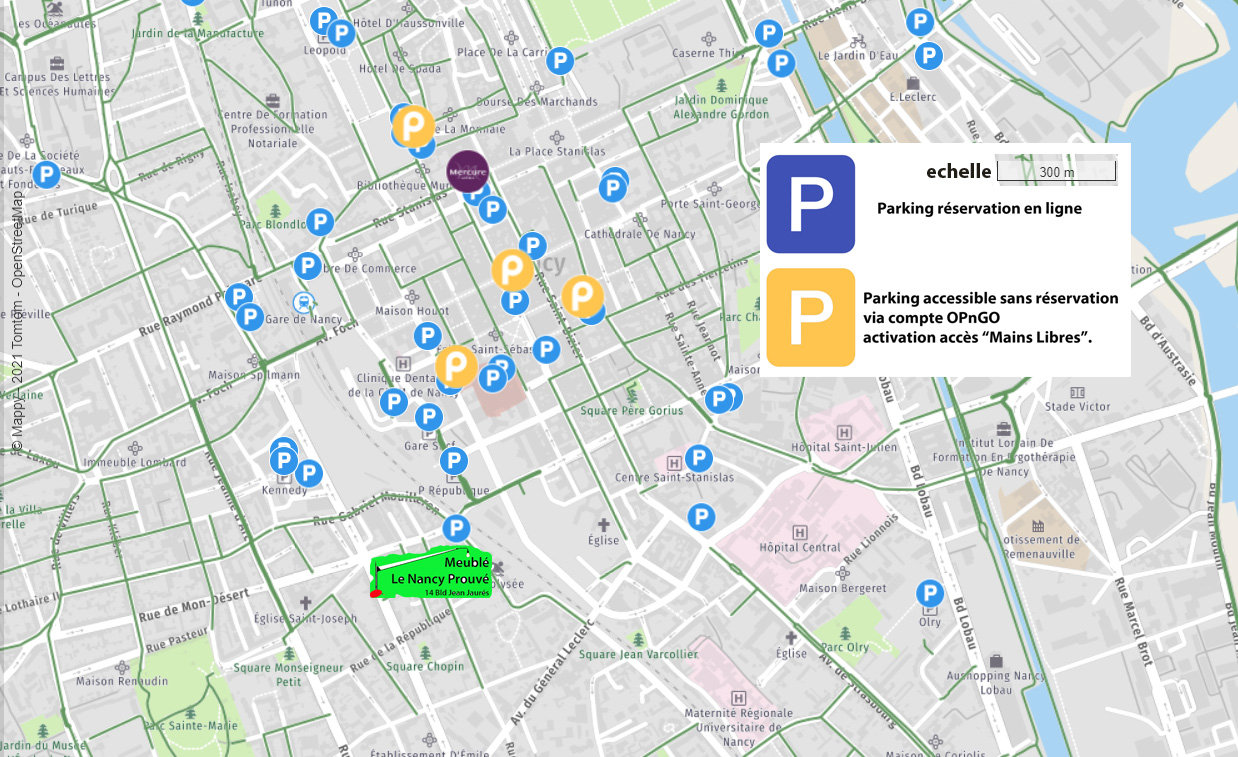
Task: Click "Parking réservation en ligne" legend text
Action: (979, 209)
